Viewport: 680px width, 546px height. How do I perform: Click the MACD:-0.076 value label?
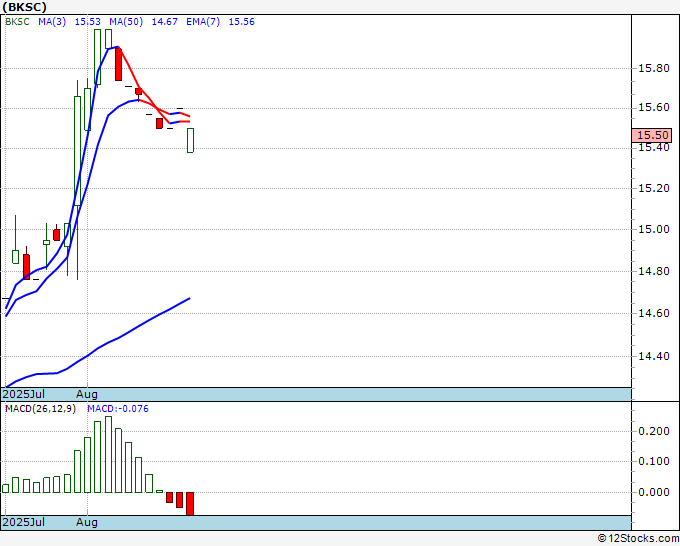click(118, 409)
